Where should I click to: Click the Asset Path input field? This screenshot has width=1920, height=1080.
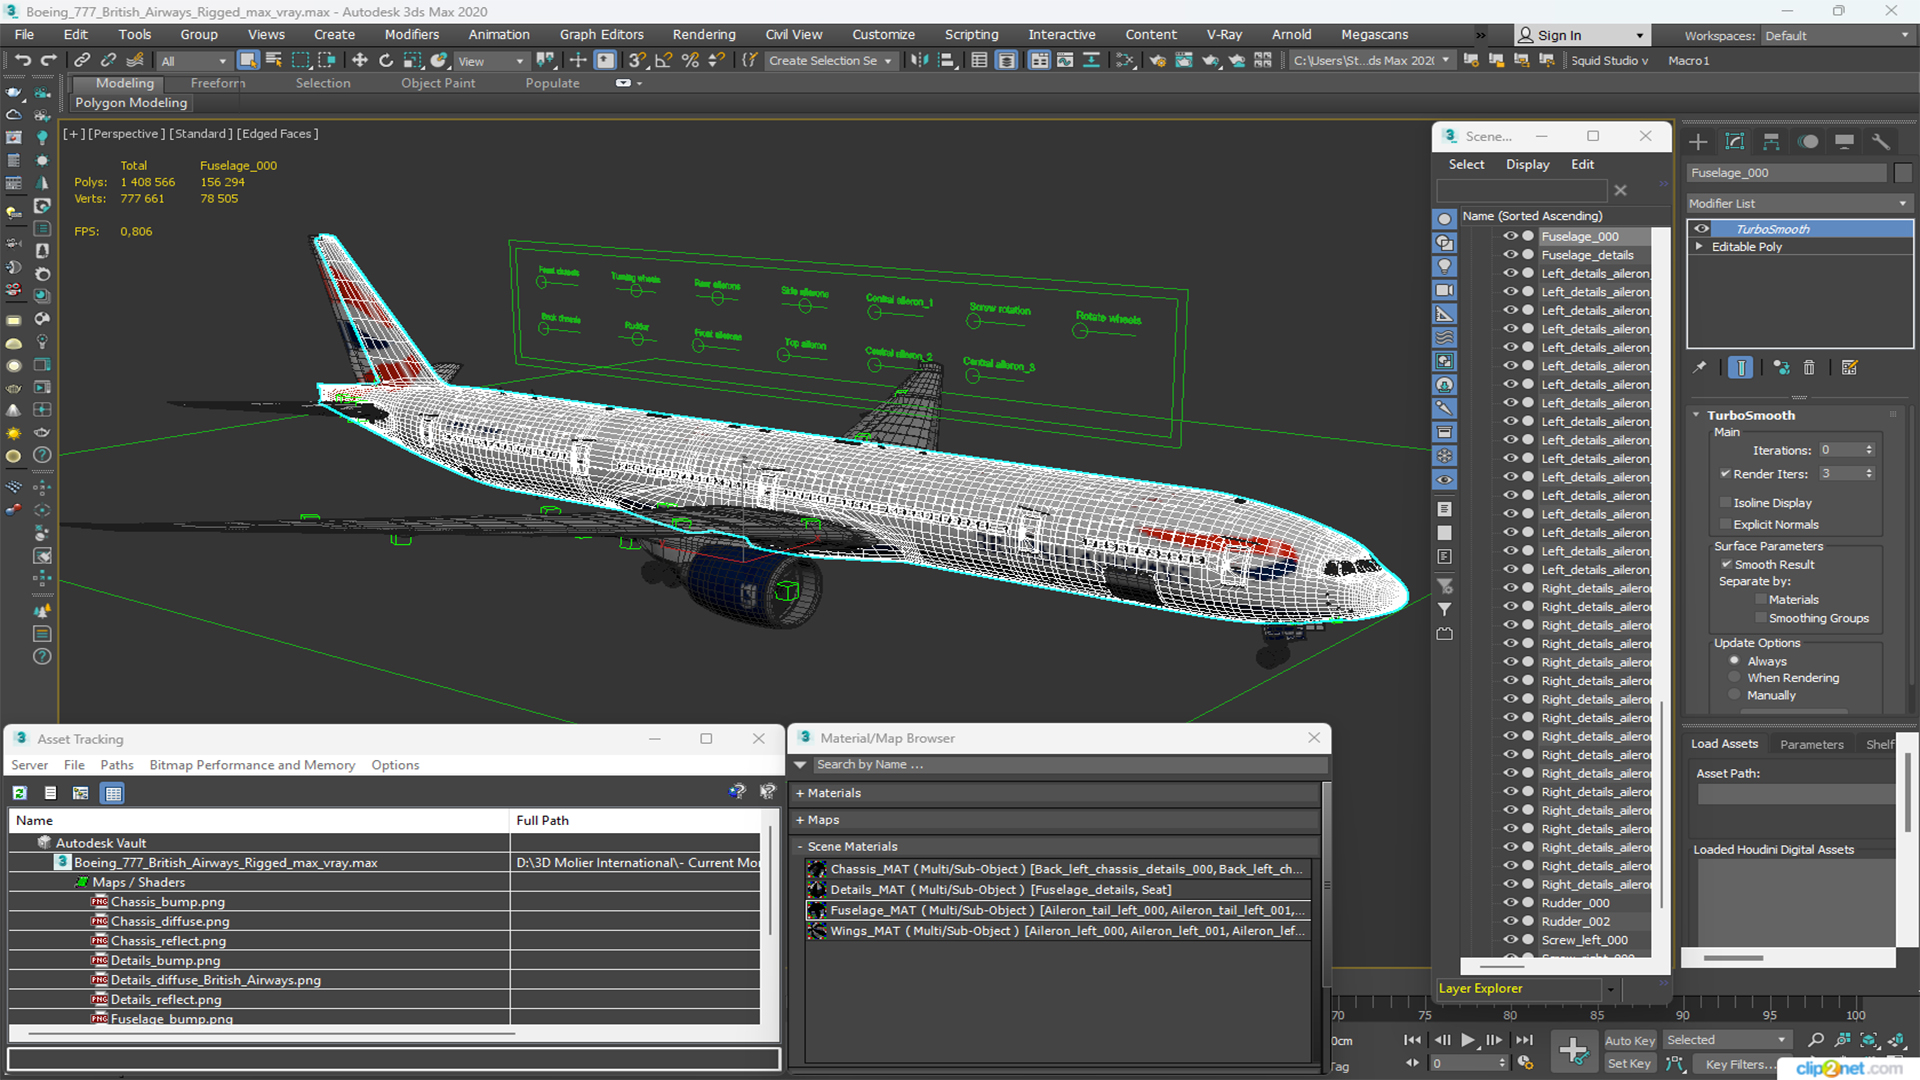point(1796,794)
